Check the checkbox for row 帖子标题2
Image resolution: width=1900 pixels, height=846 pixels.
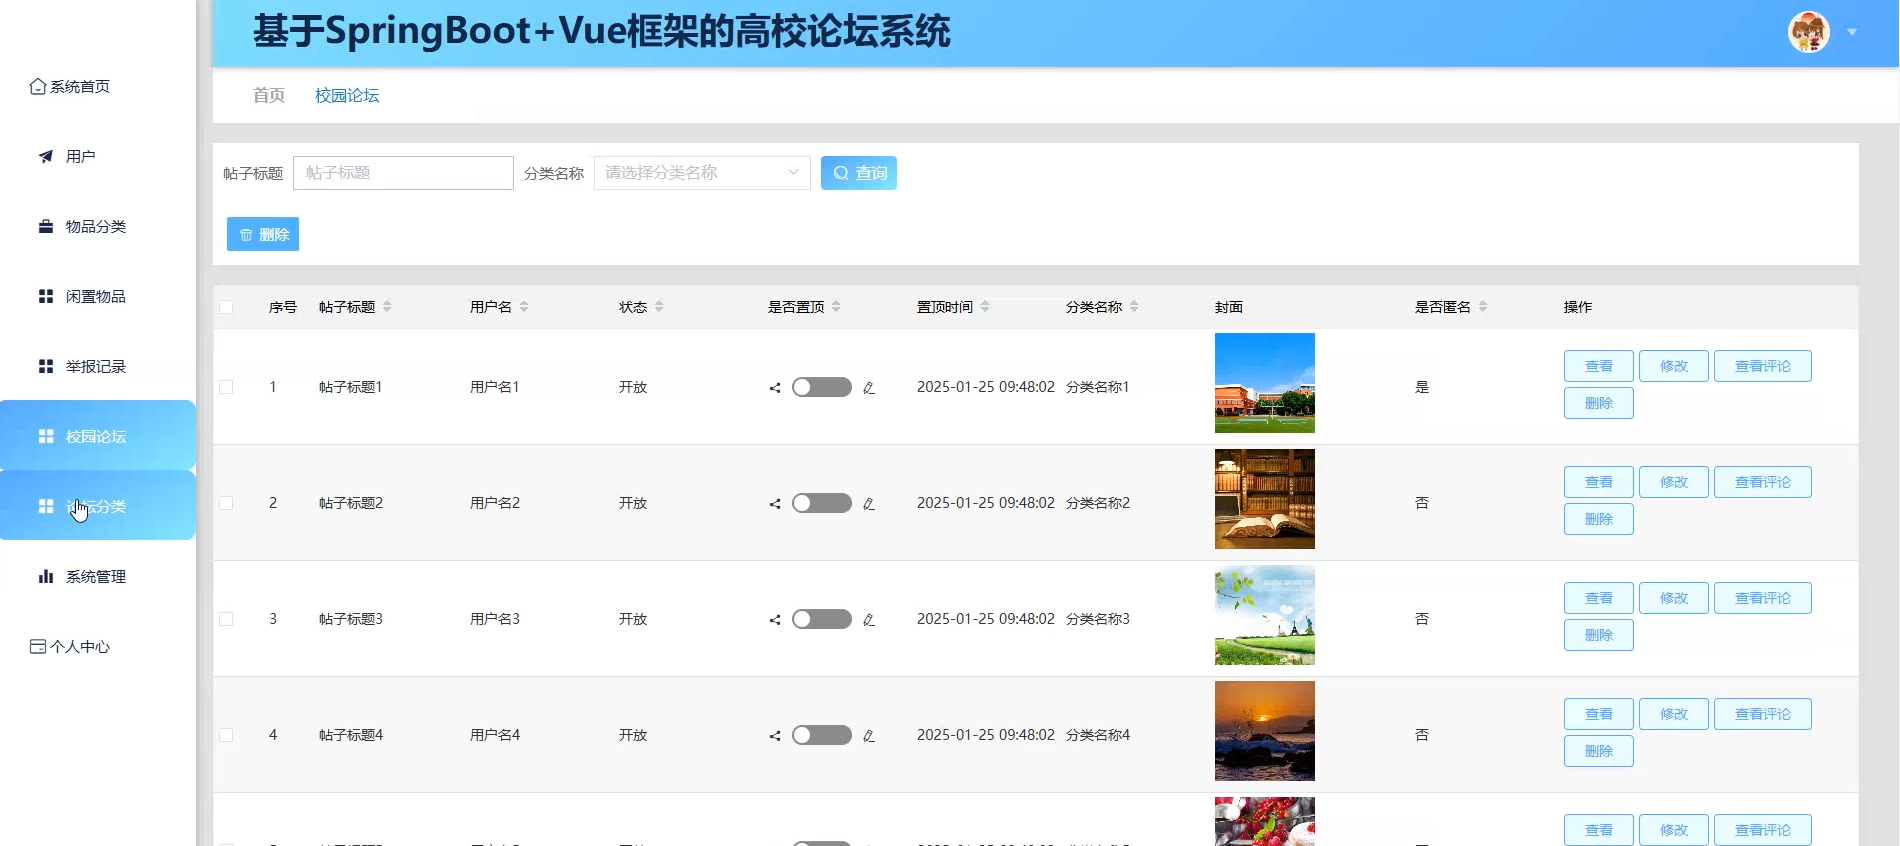click(x=226, y=503)
